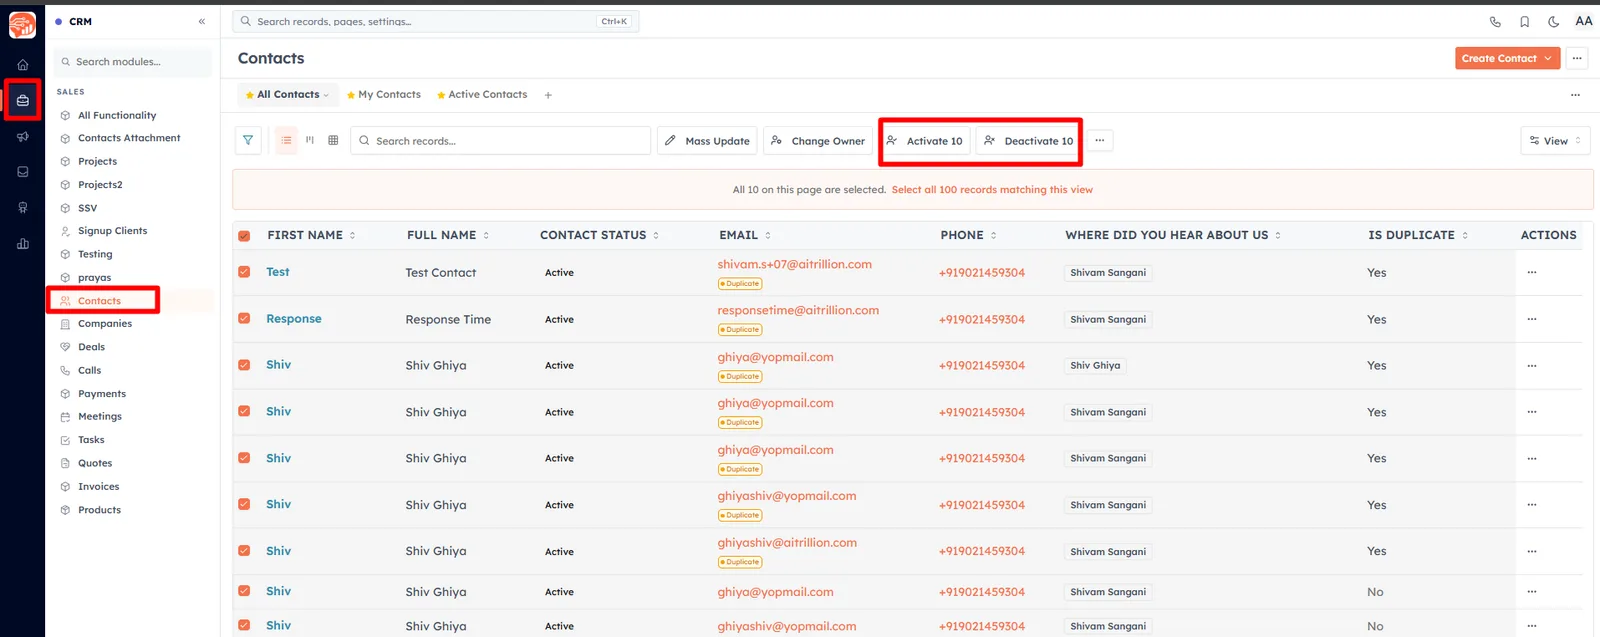Sort by the Is Duplicate column arrows

point(1465,235)
